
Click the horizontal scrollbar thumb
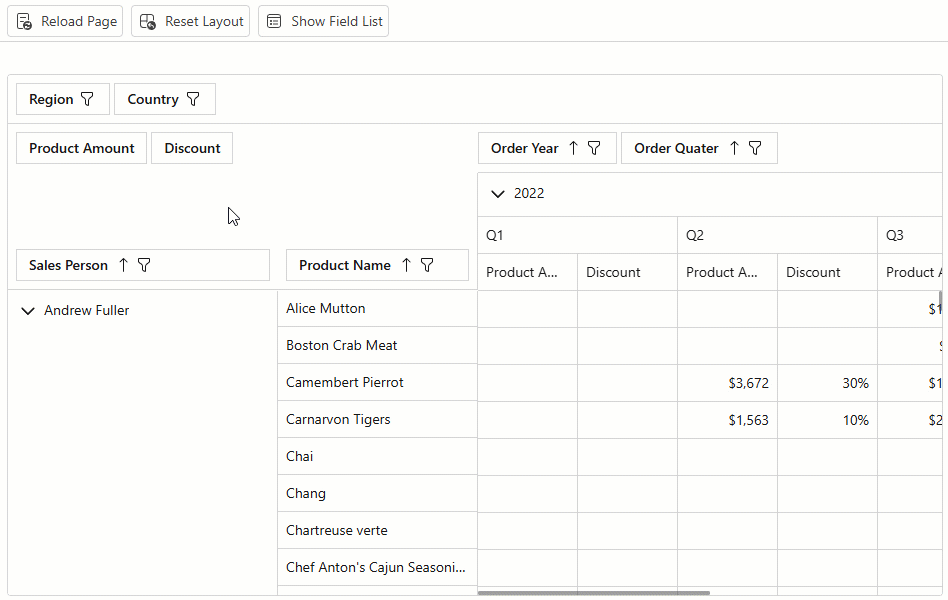pyautogui.click(x=593, y=593)
